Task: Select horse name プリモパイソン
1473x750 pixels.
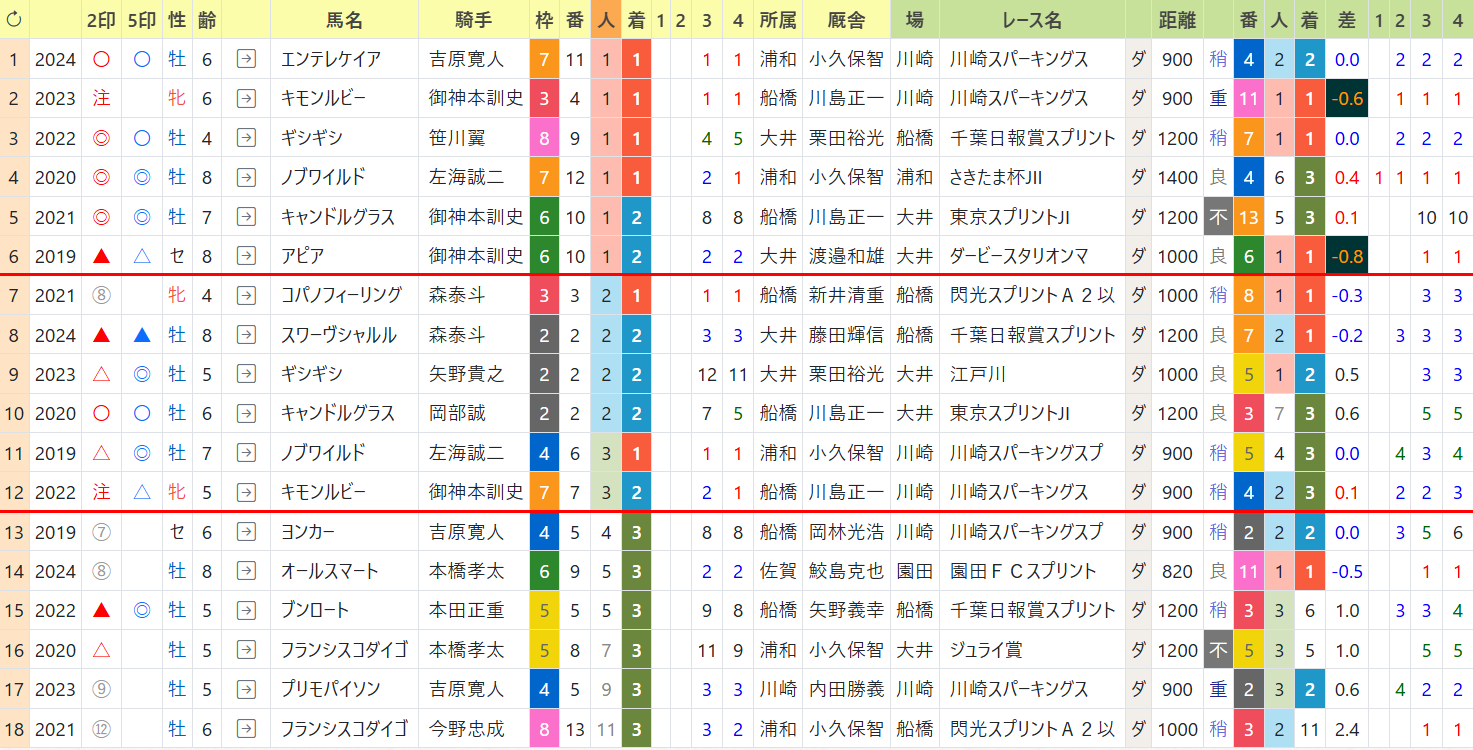Action: 330,689
